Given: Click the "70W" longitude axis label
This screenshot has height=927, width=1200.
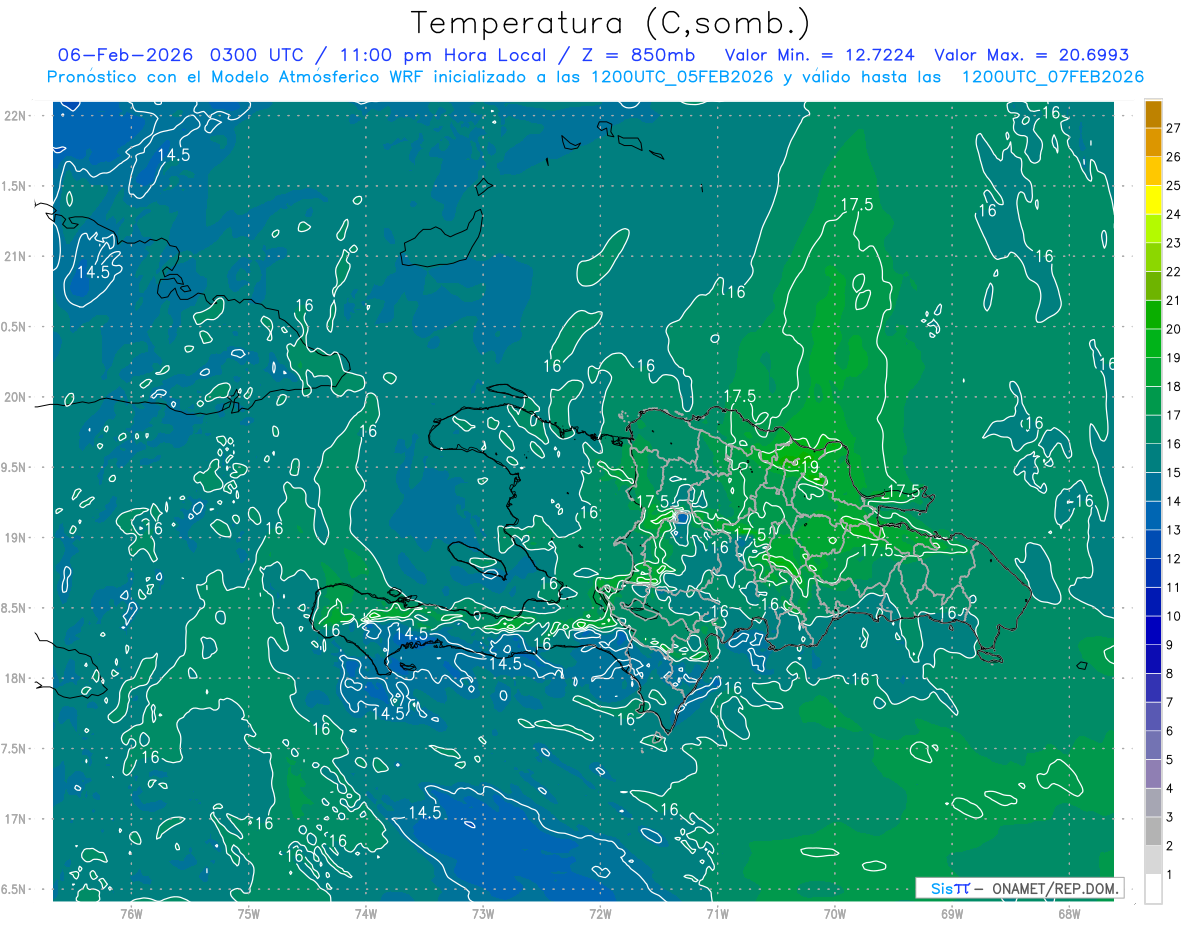Looking at the screenshot, I should [834, 913].
